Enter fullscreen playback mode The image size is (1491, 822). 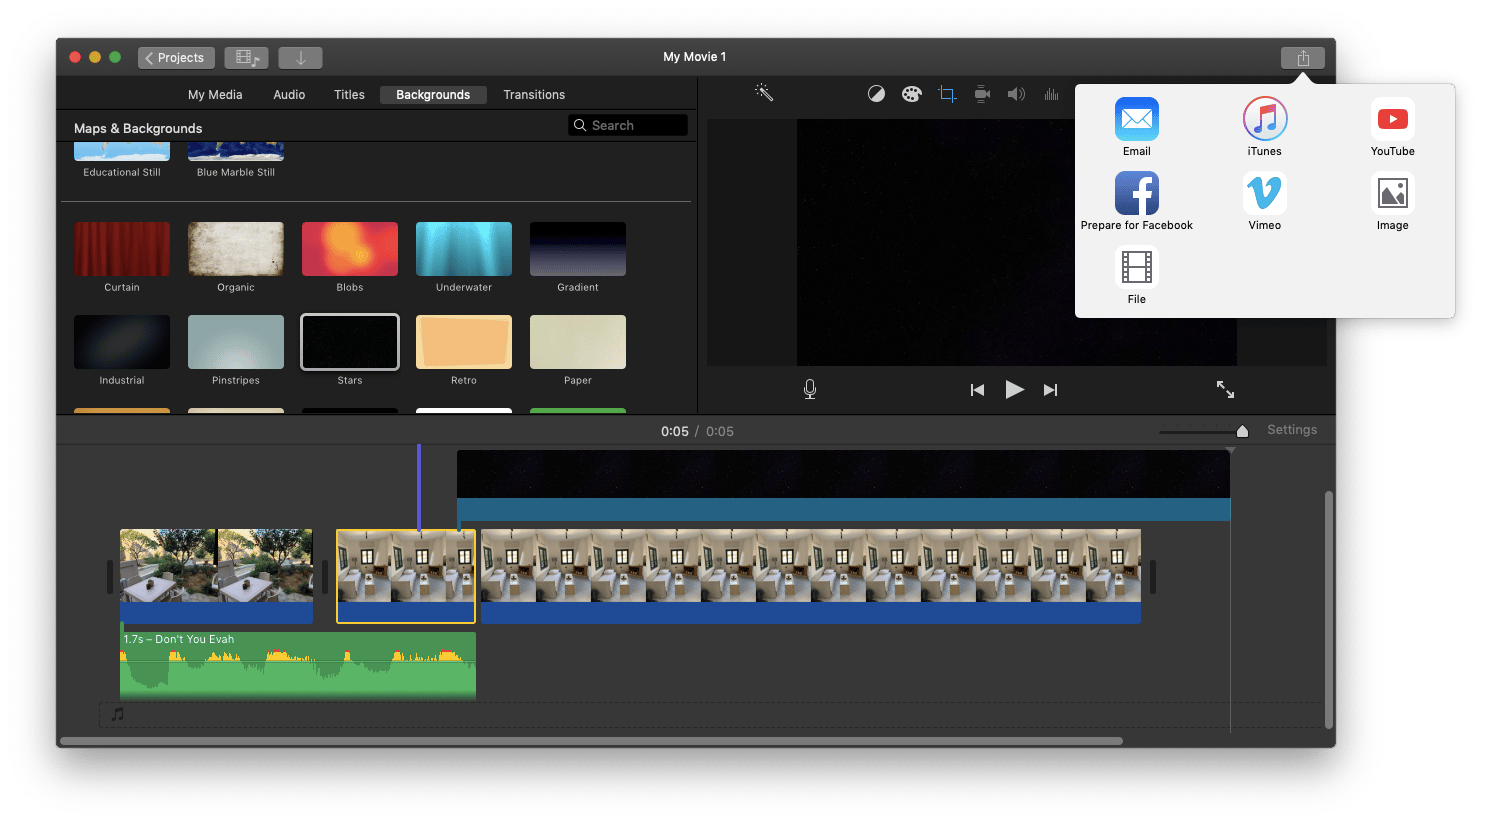(1225, 389)
